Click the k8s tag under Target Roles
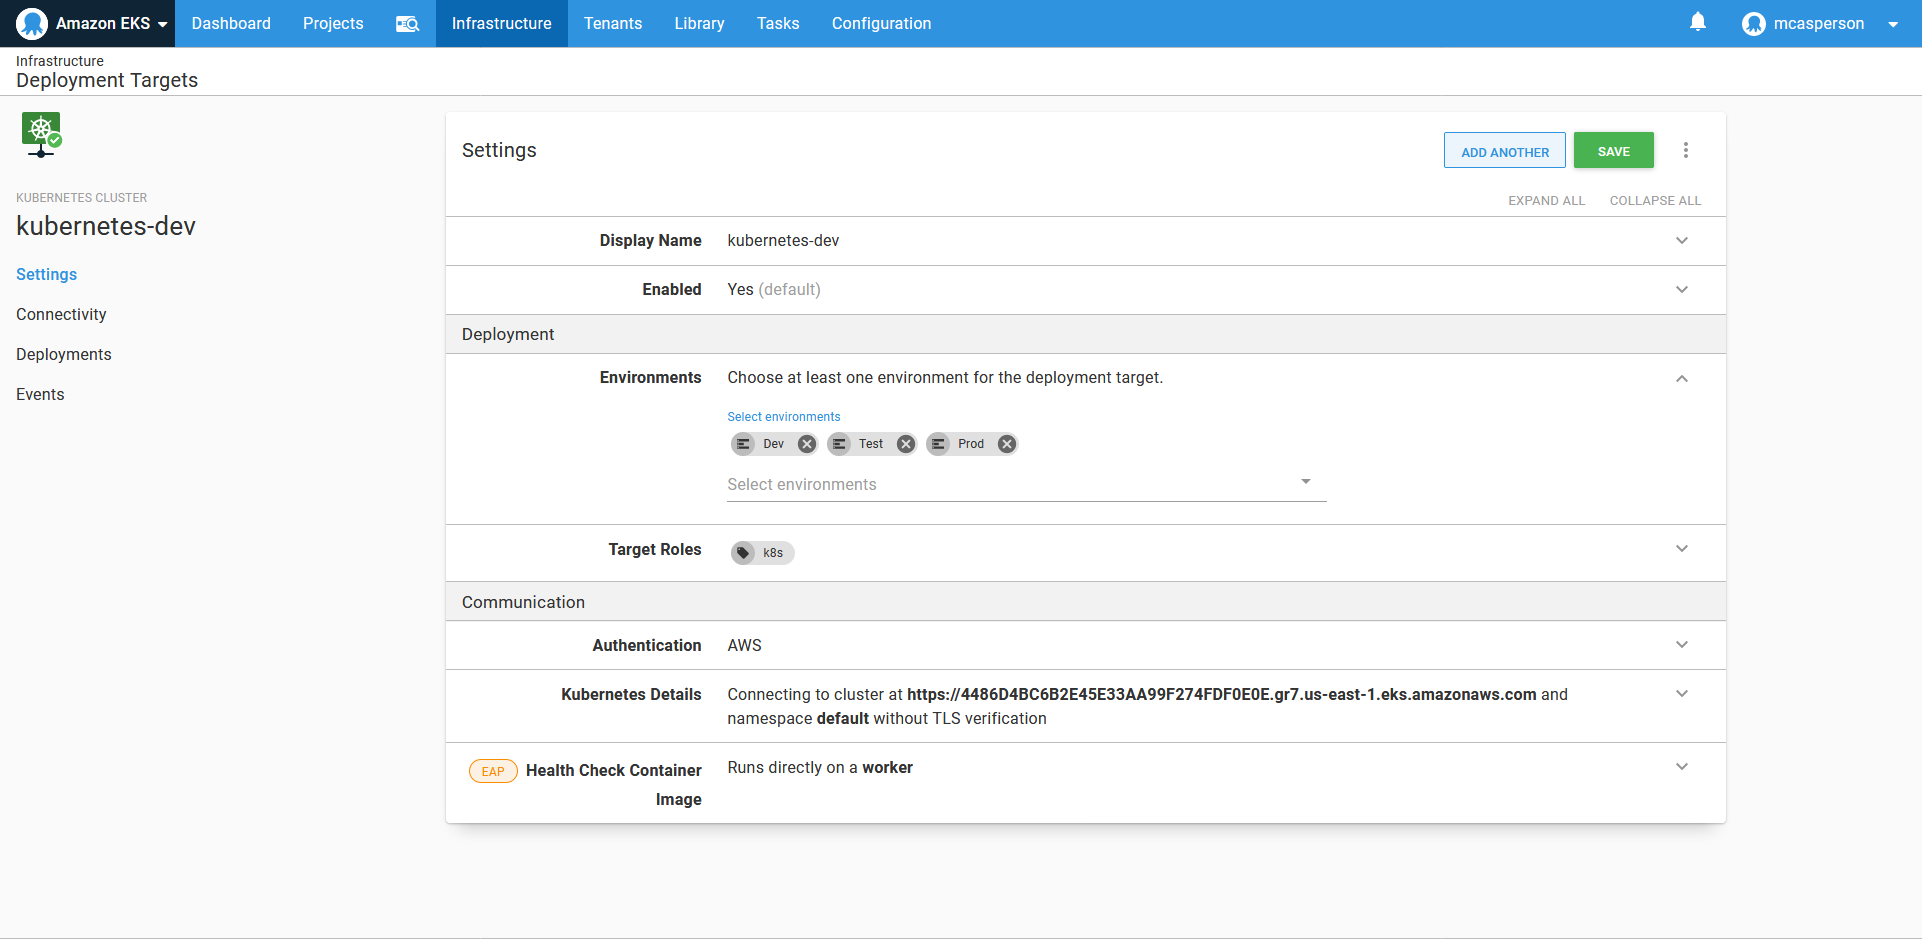This screenshot has width=1922, height=939. (x=761, y=552)
